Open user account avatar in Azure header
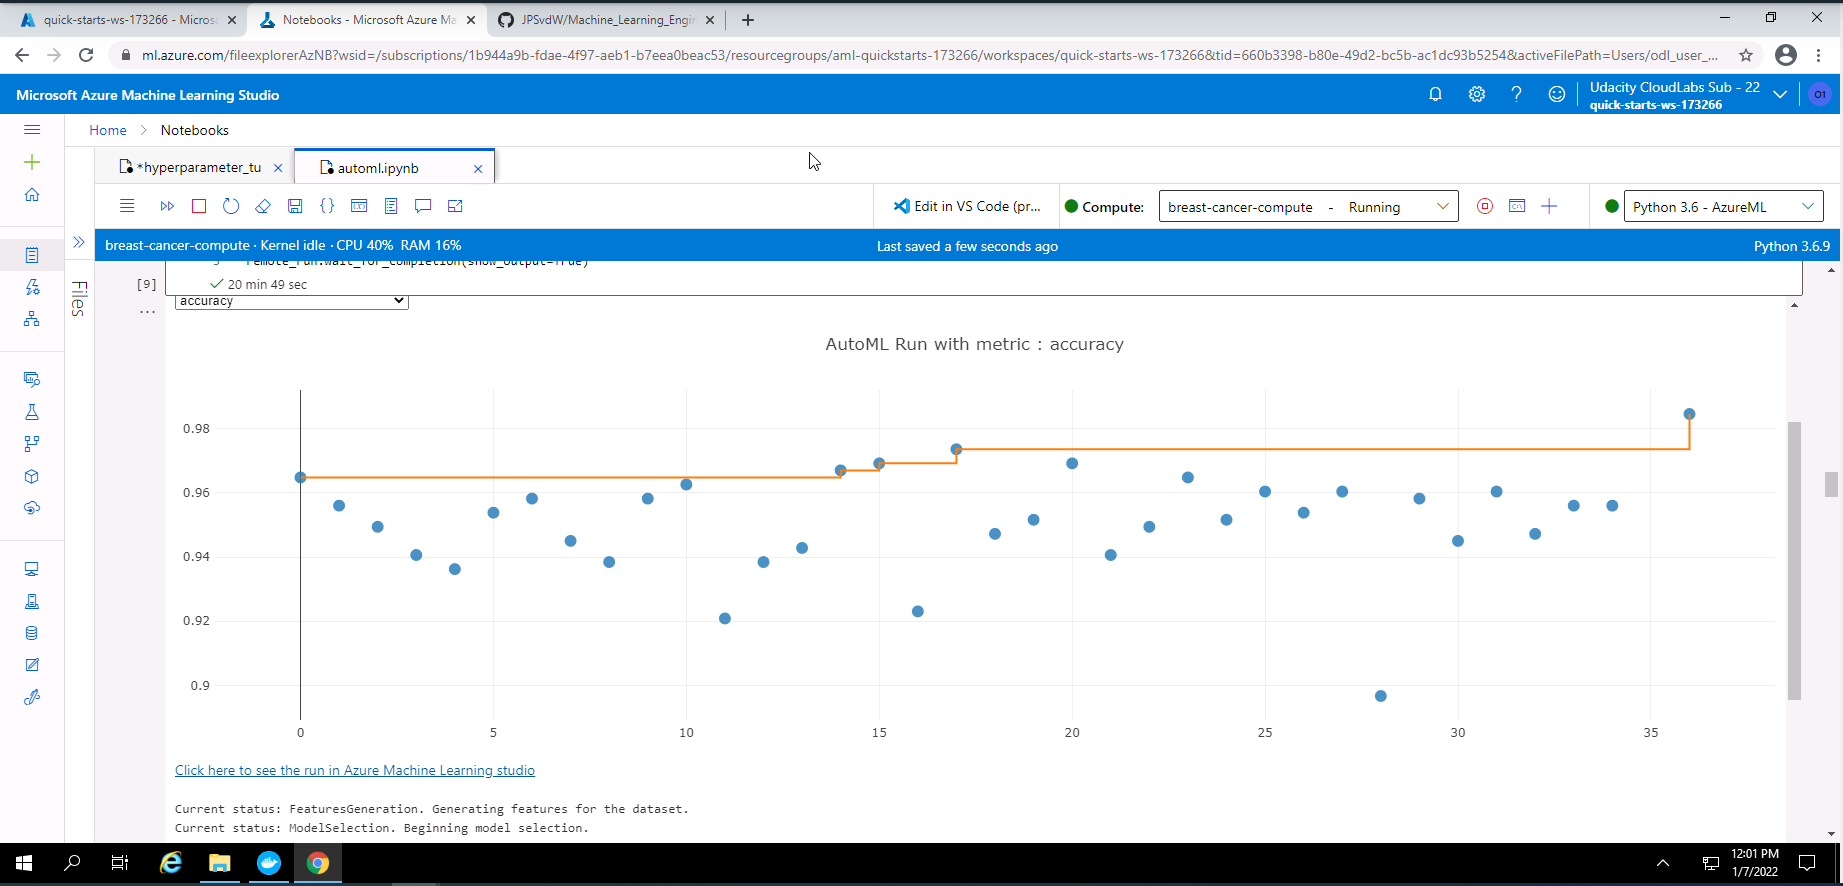Viewport: 1843px width, 886px height. (1819, 94)
